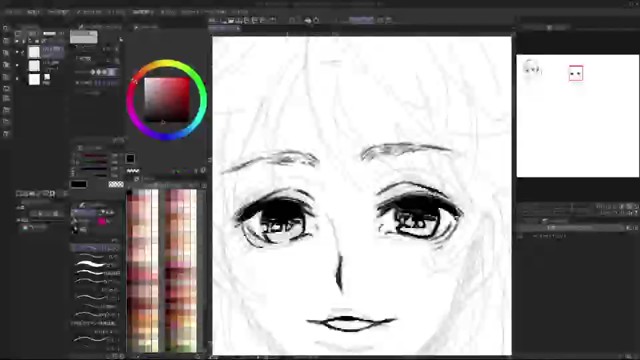The width and height of the screenshot is (640, 360).
Task: Pick a hue on the color wheel ring
Action: pyautogui.click(x=166, y=64)
